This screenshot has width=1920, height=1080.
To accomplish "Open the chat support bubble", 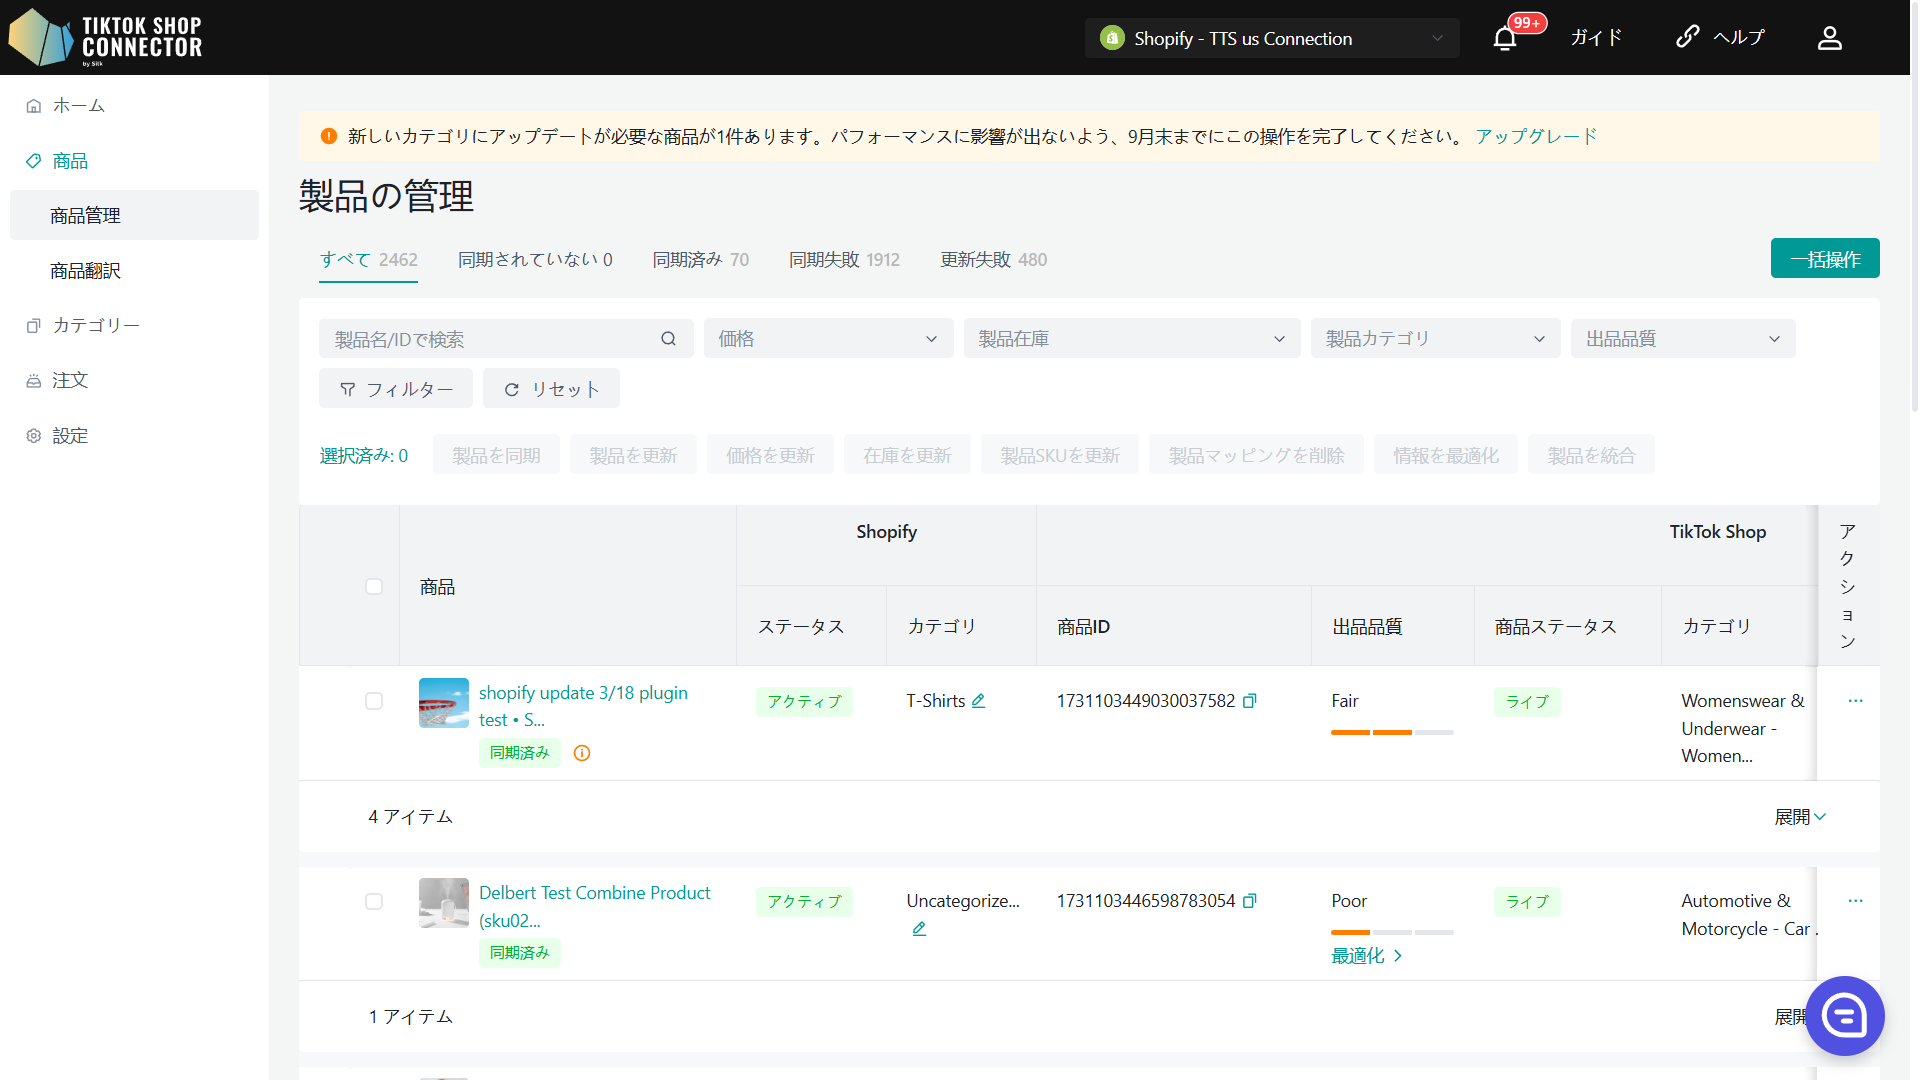I will pos(1844,1016).
